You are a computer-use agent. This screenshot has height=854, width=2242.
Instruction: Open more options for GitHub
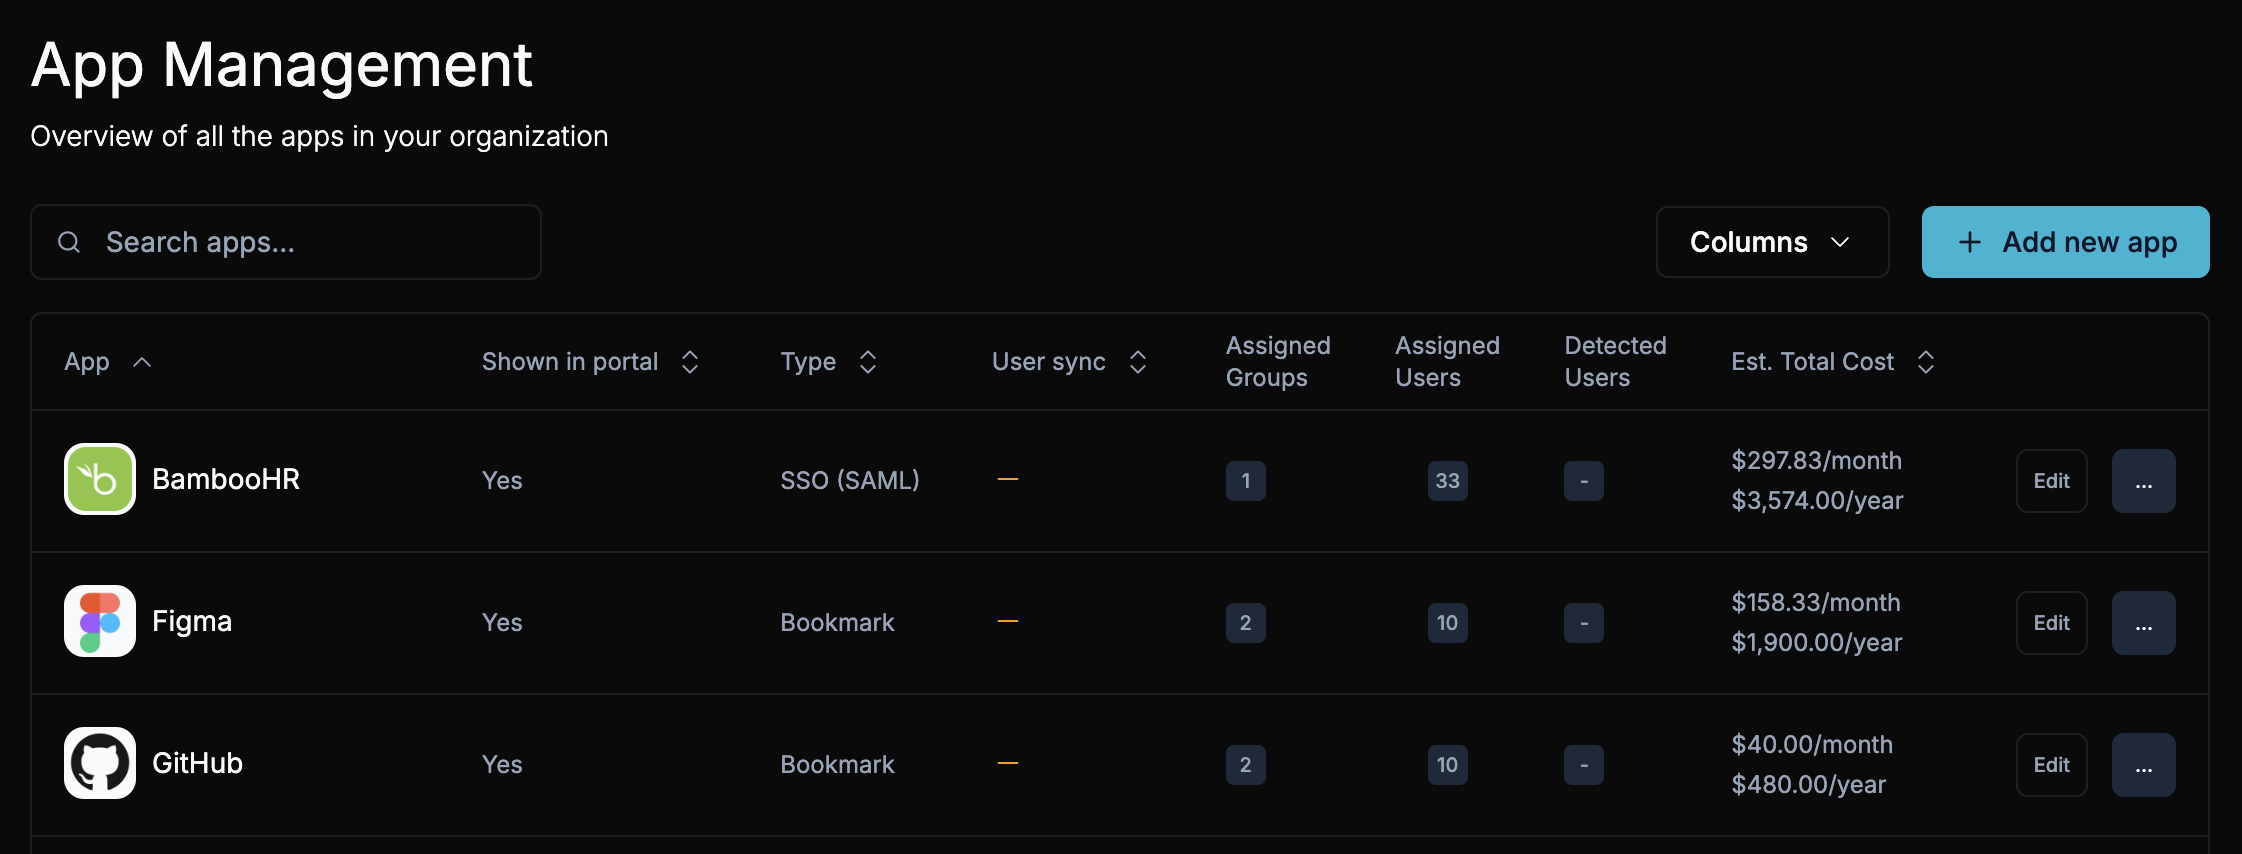tap(2143, 765)
